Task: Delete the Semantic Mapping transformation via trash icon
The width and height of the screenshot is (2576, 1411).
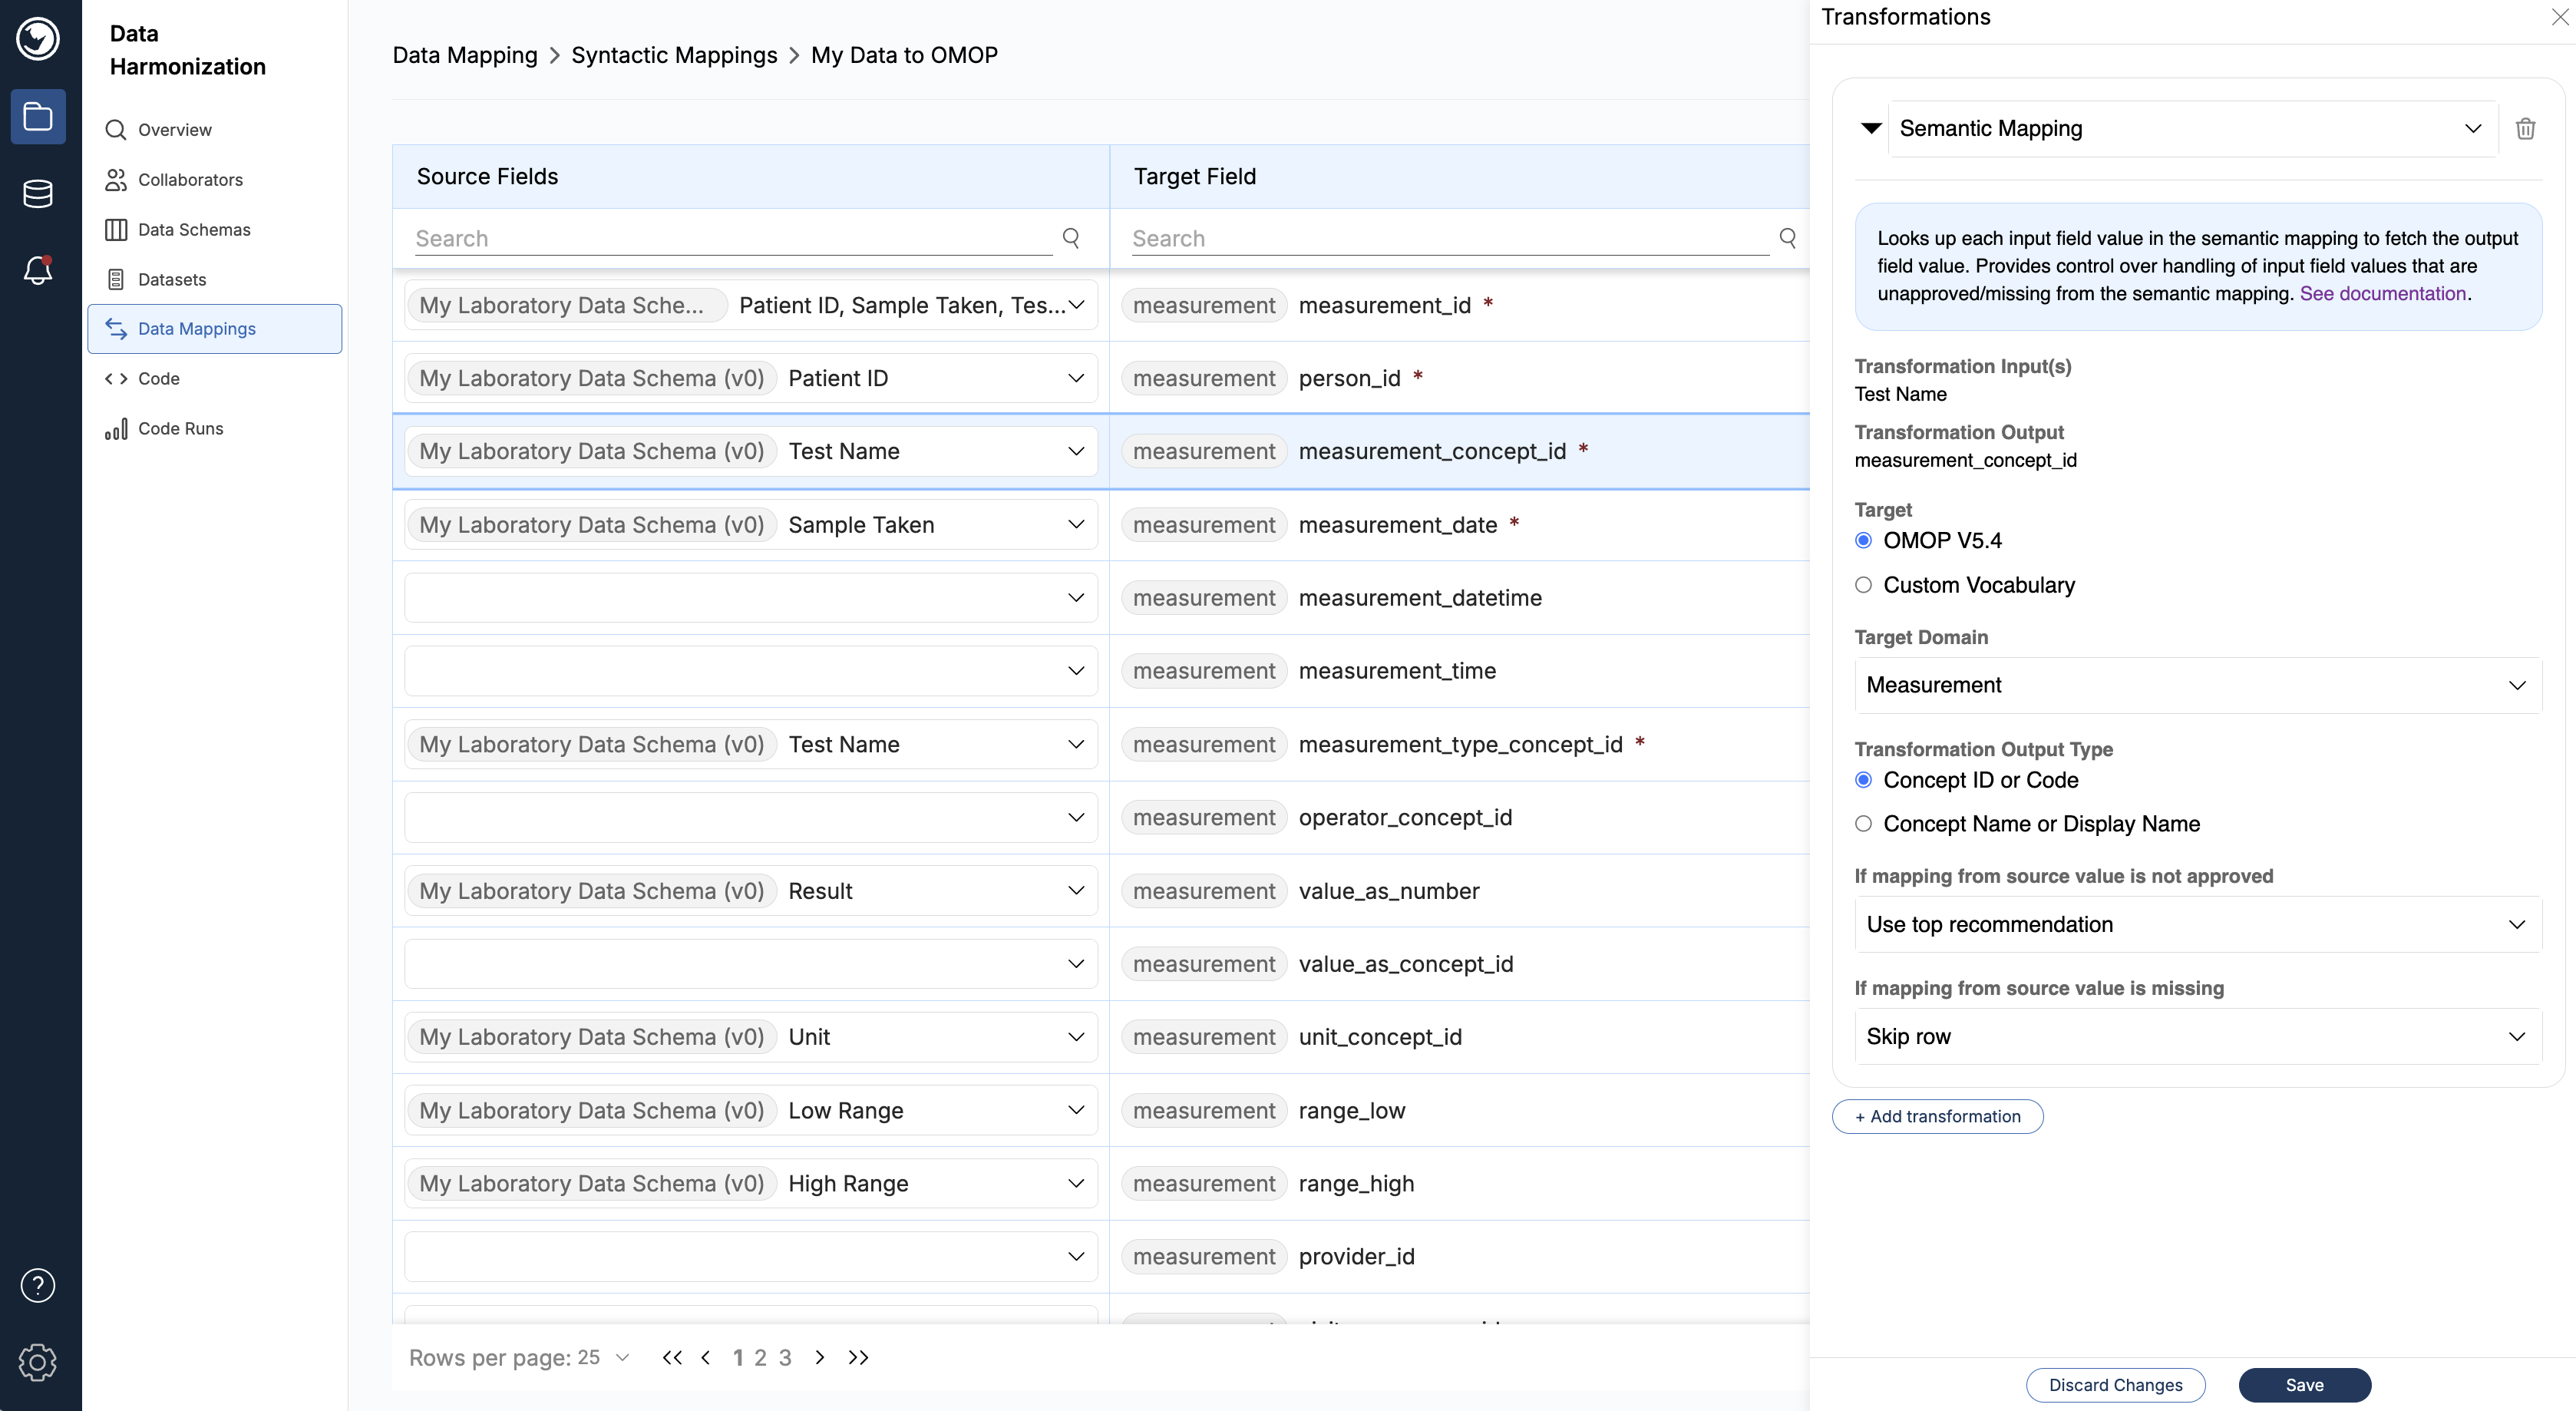Action: pyautogui.click(x=2524, y=129)
